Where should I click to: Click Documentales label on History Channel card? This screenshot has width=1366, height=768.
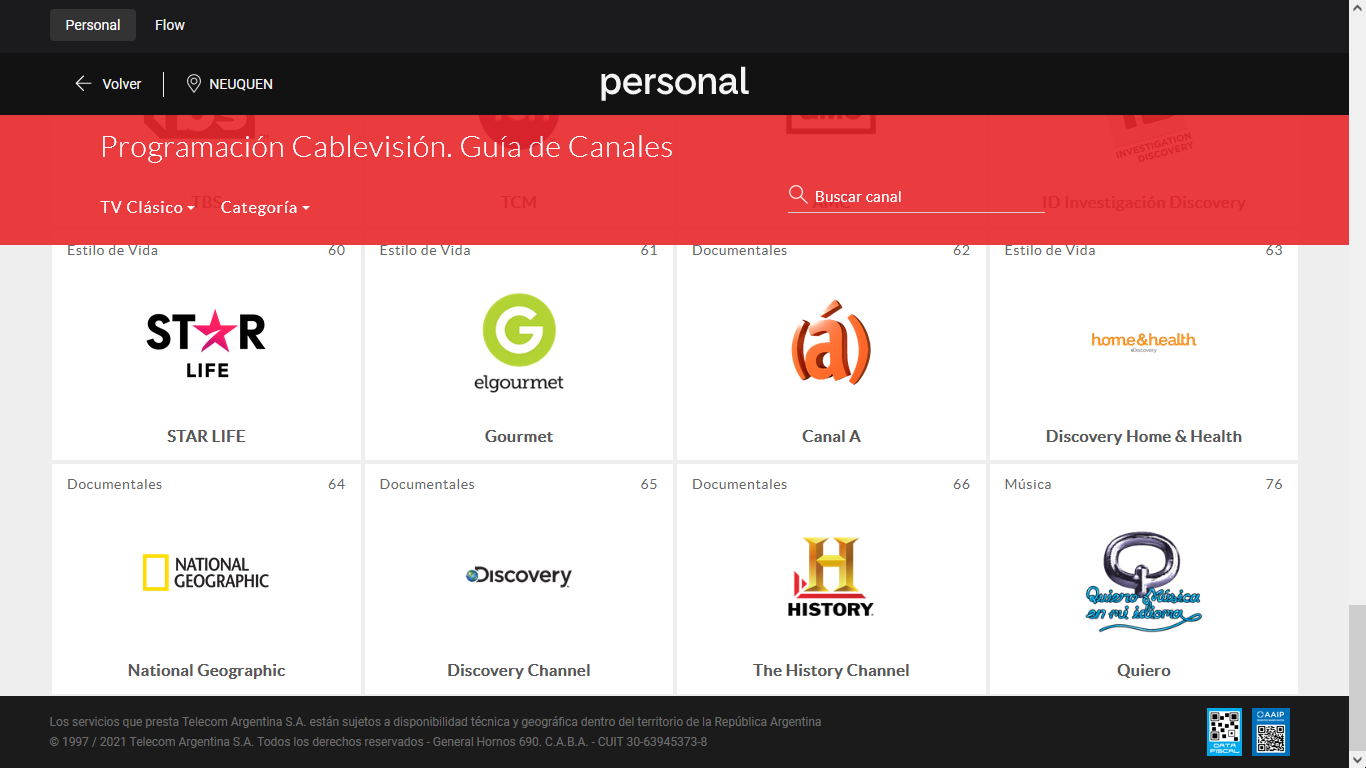pyautogui.click(x=740, y=484)
